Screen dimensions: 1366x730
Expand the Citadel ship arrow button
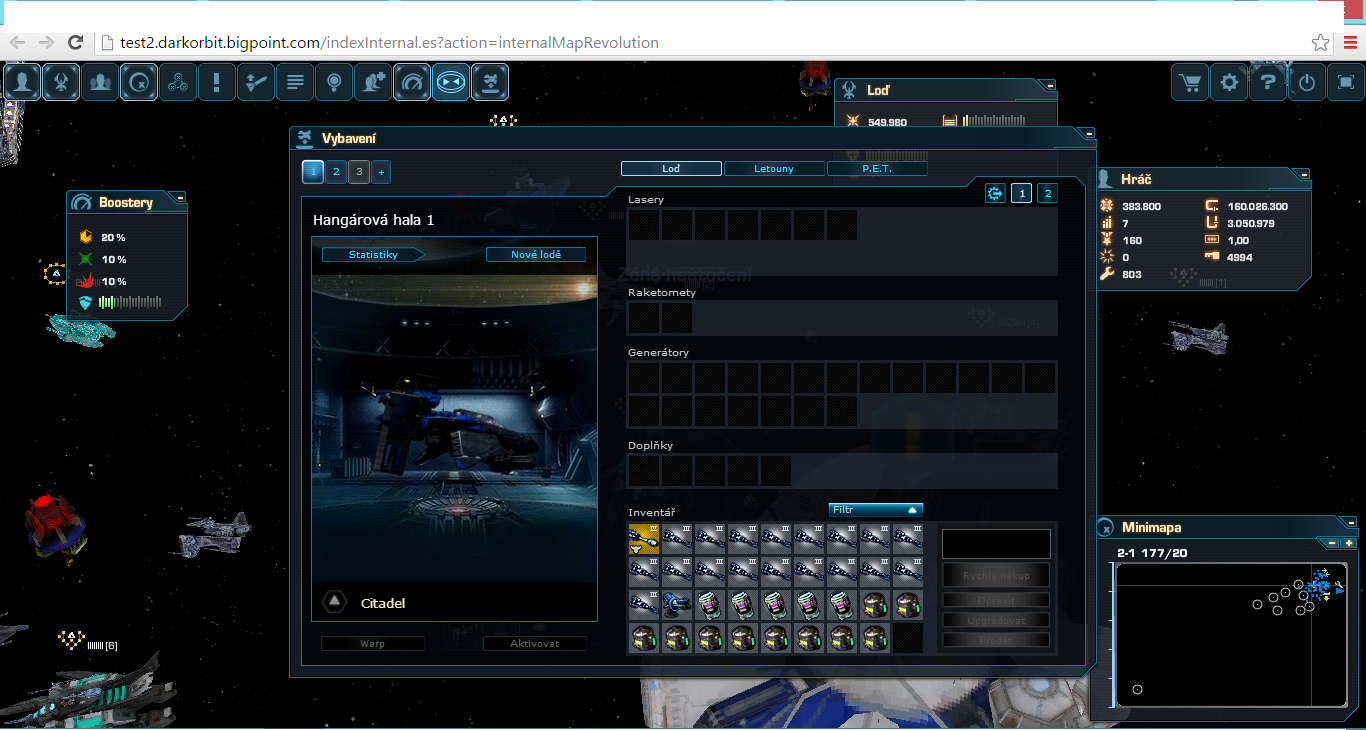point(336,602)
